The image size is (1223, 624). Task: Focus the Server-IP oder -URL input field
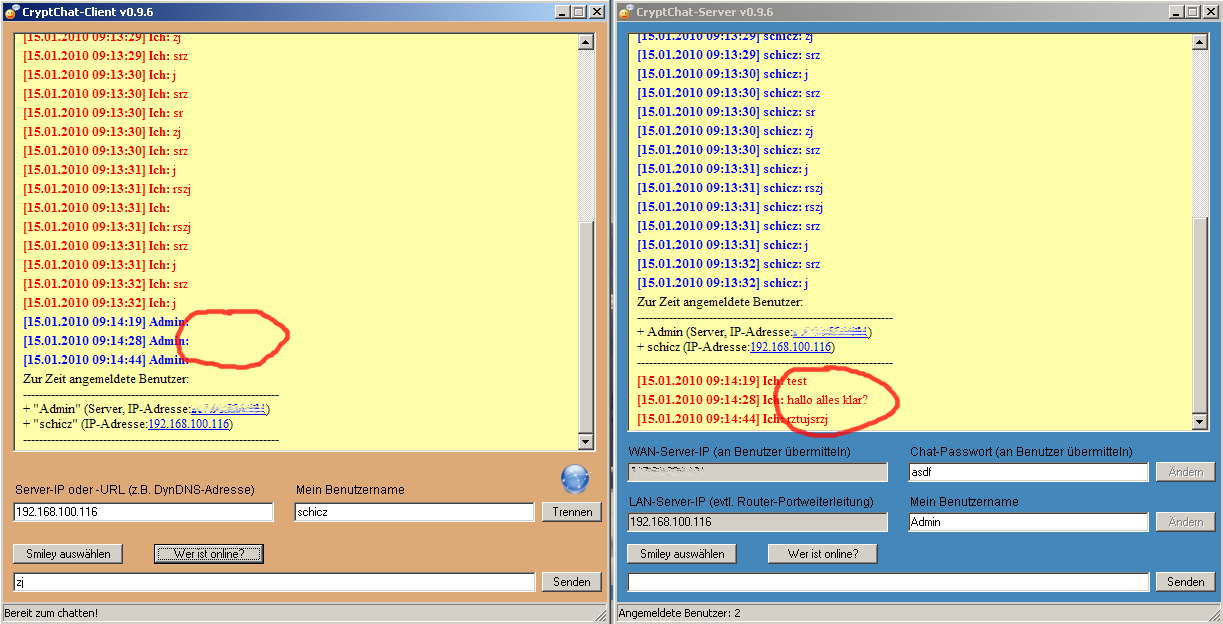click(x=143, y=512)
